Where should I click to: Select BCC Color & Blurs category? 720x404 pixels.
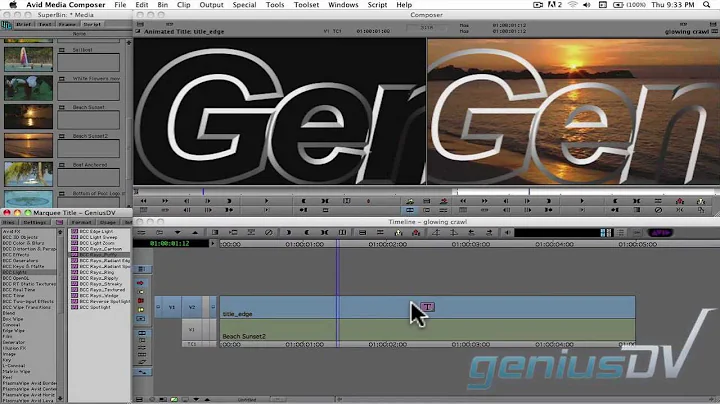(x=23, y=243)
